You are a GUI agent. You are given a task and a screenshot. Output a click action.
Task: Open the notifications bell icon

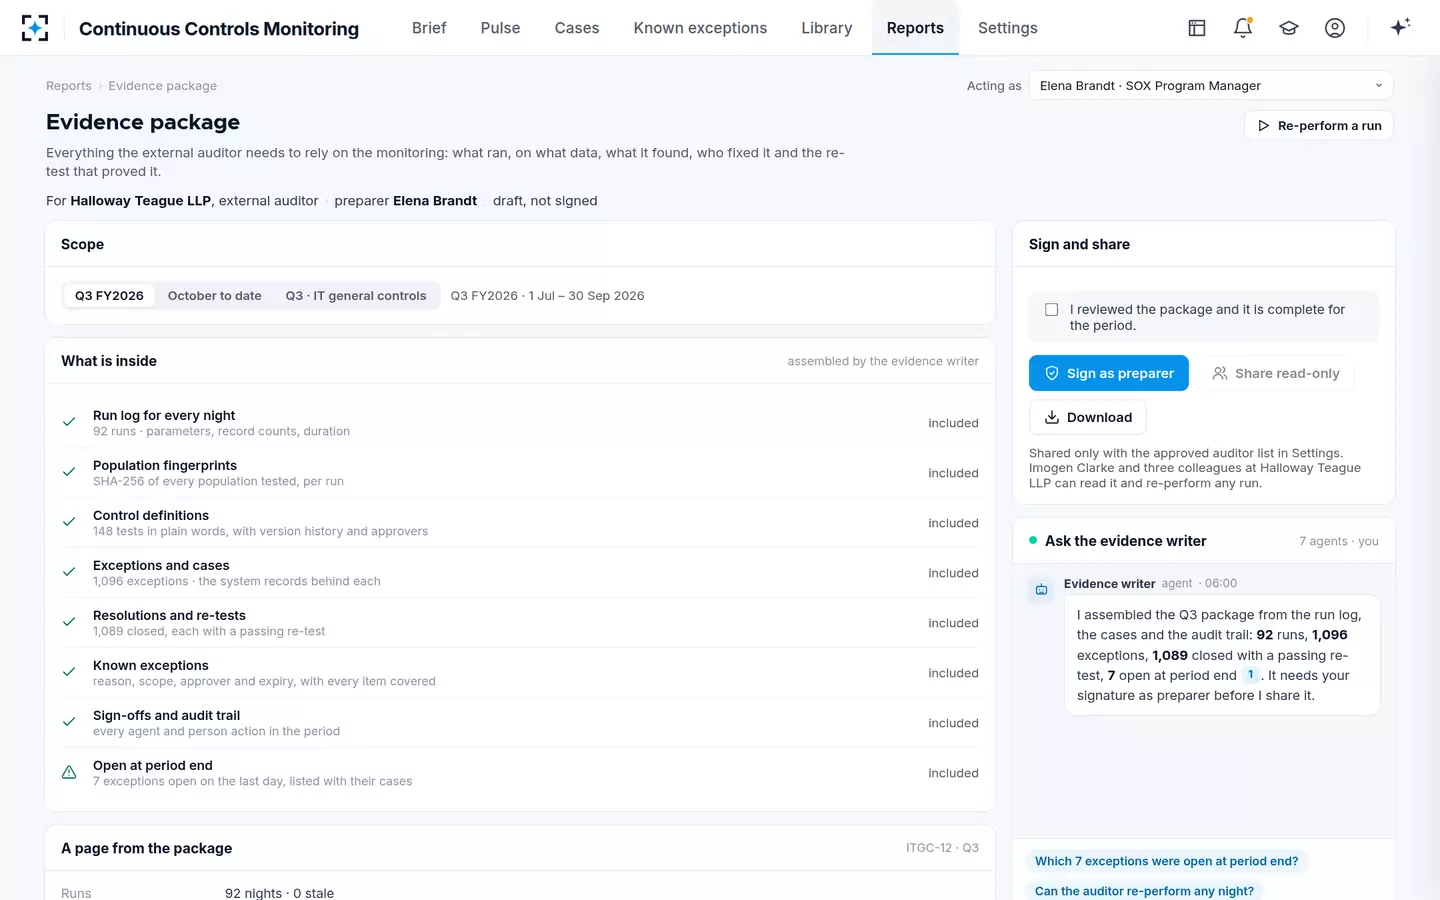coord(1243,28)
